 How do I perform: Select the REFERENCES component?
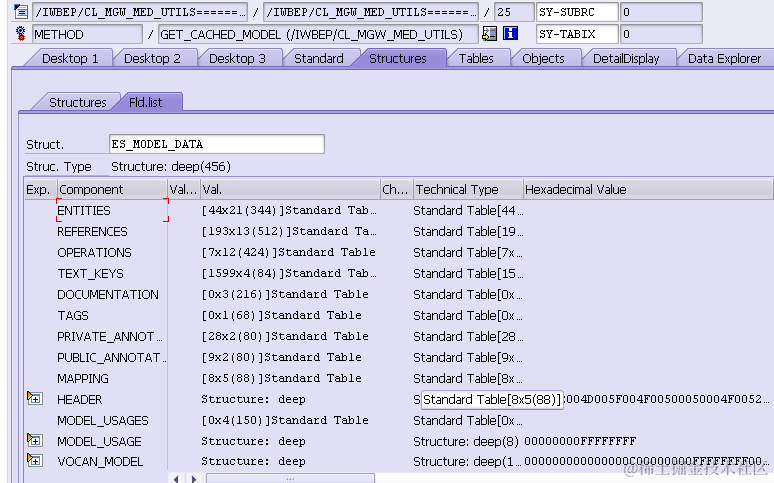(x=92, y=232)
